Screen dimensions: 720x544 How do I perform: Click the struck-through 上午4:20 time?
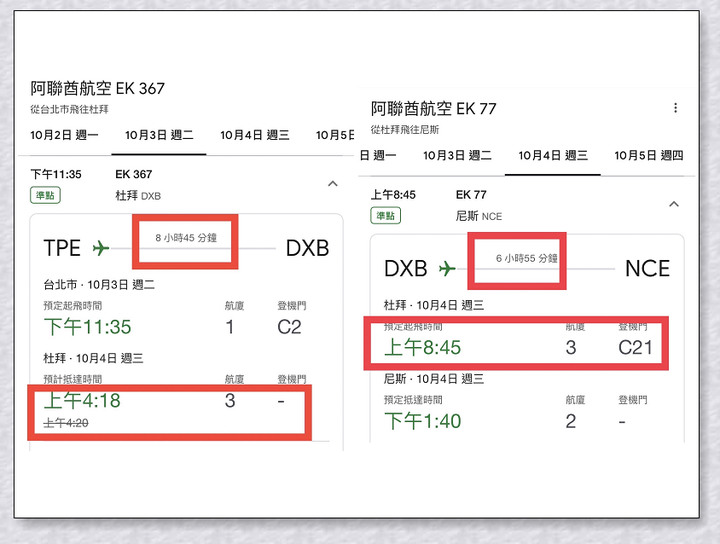coord(66,423)
